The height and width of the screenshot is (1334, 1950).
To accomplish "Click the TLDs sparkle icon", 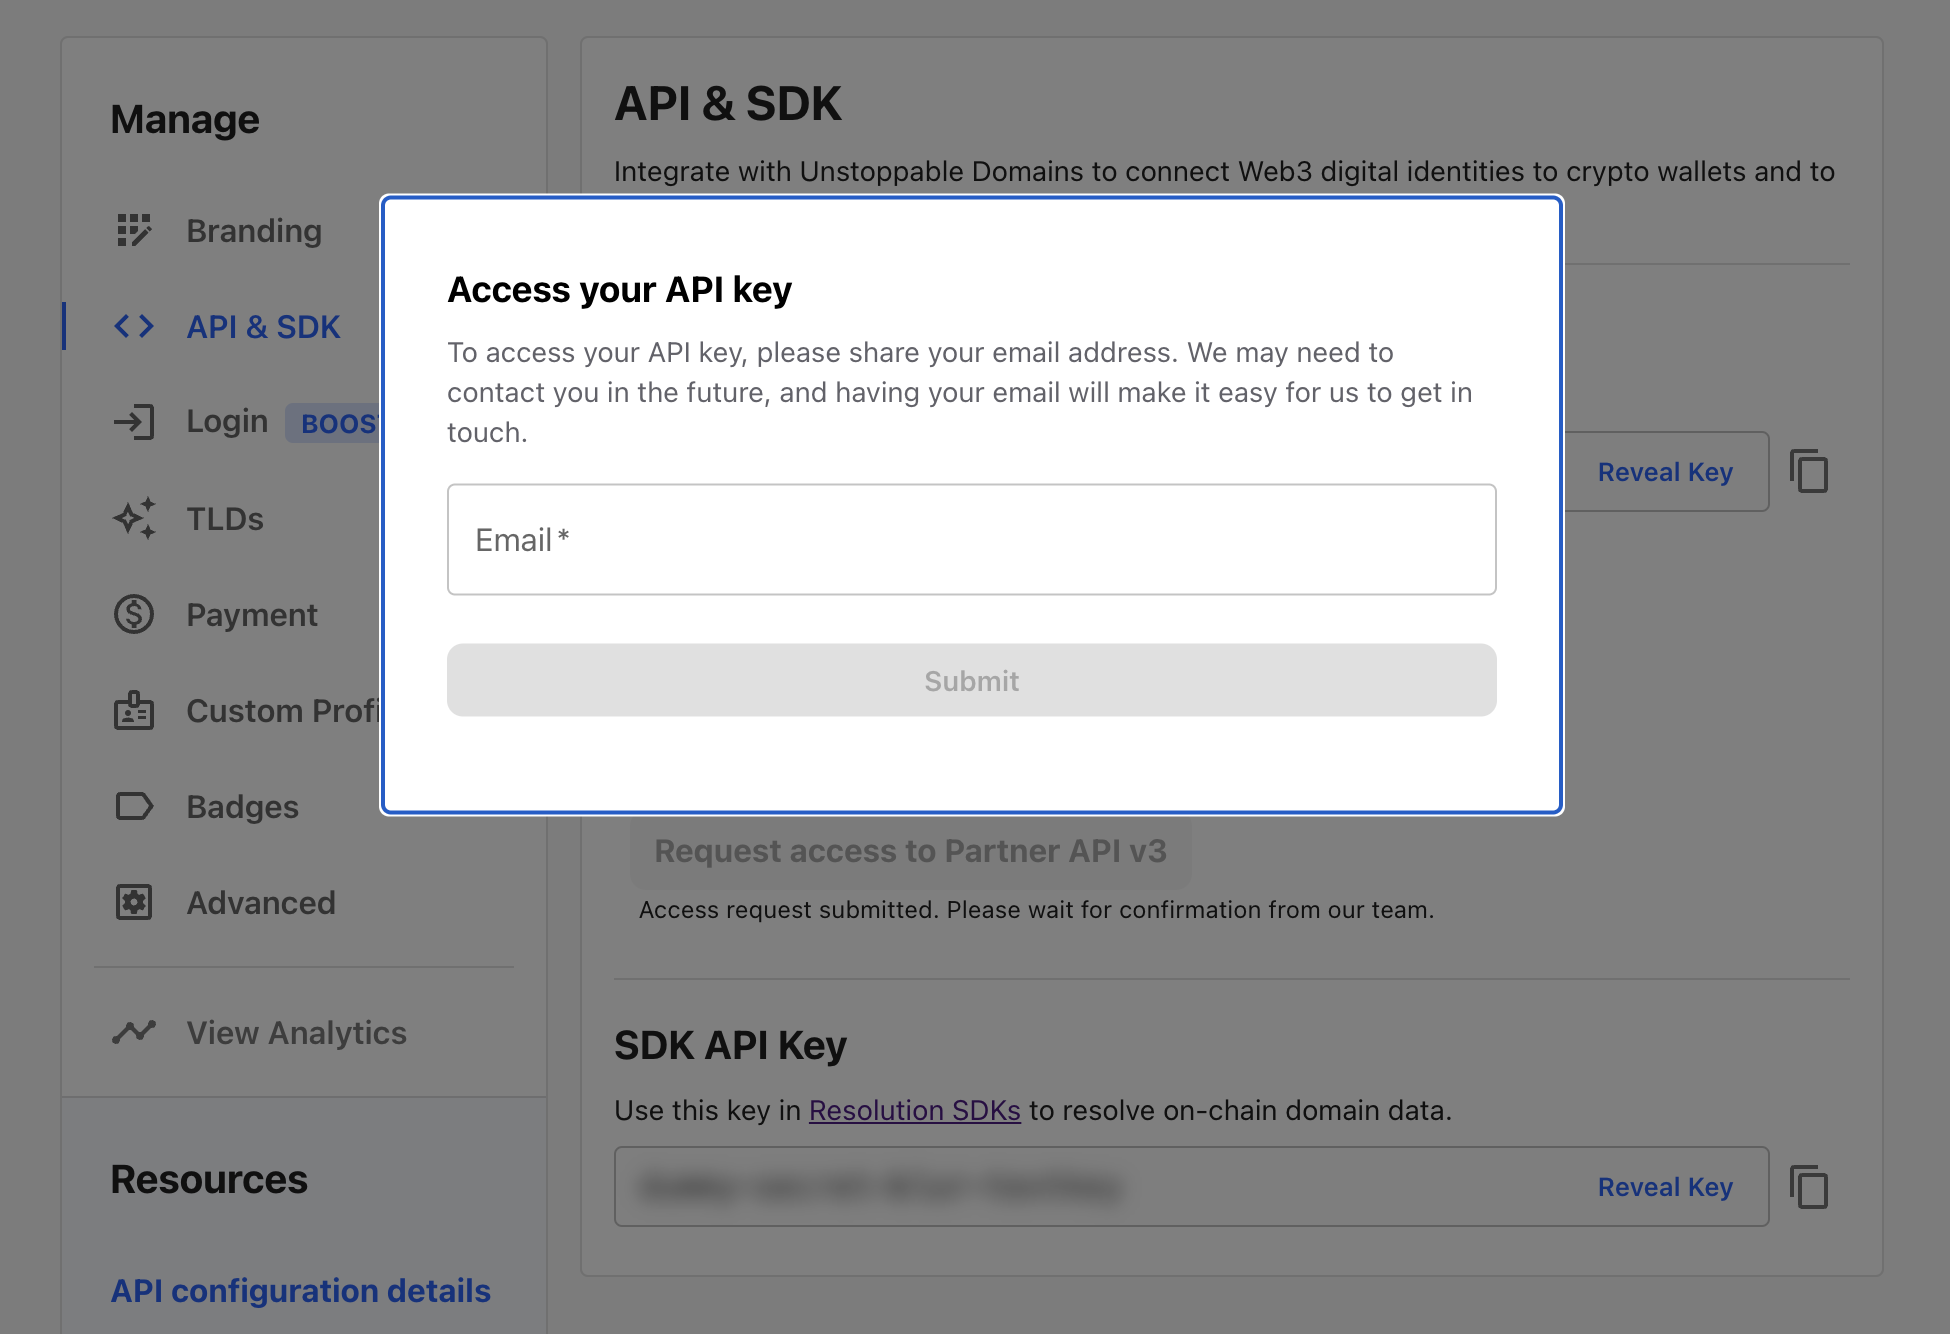I will pyautogui.click(x=134, y=518).
